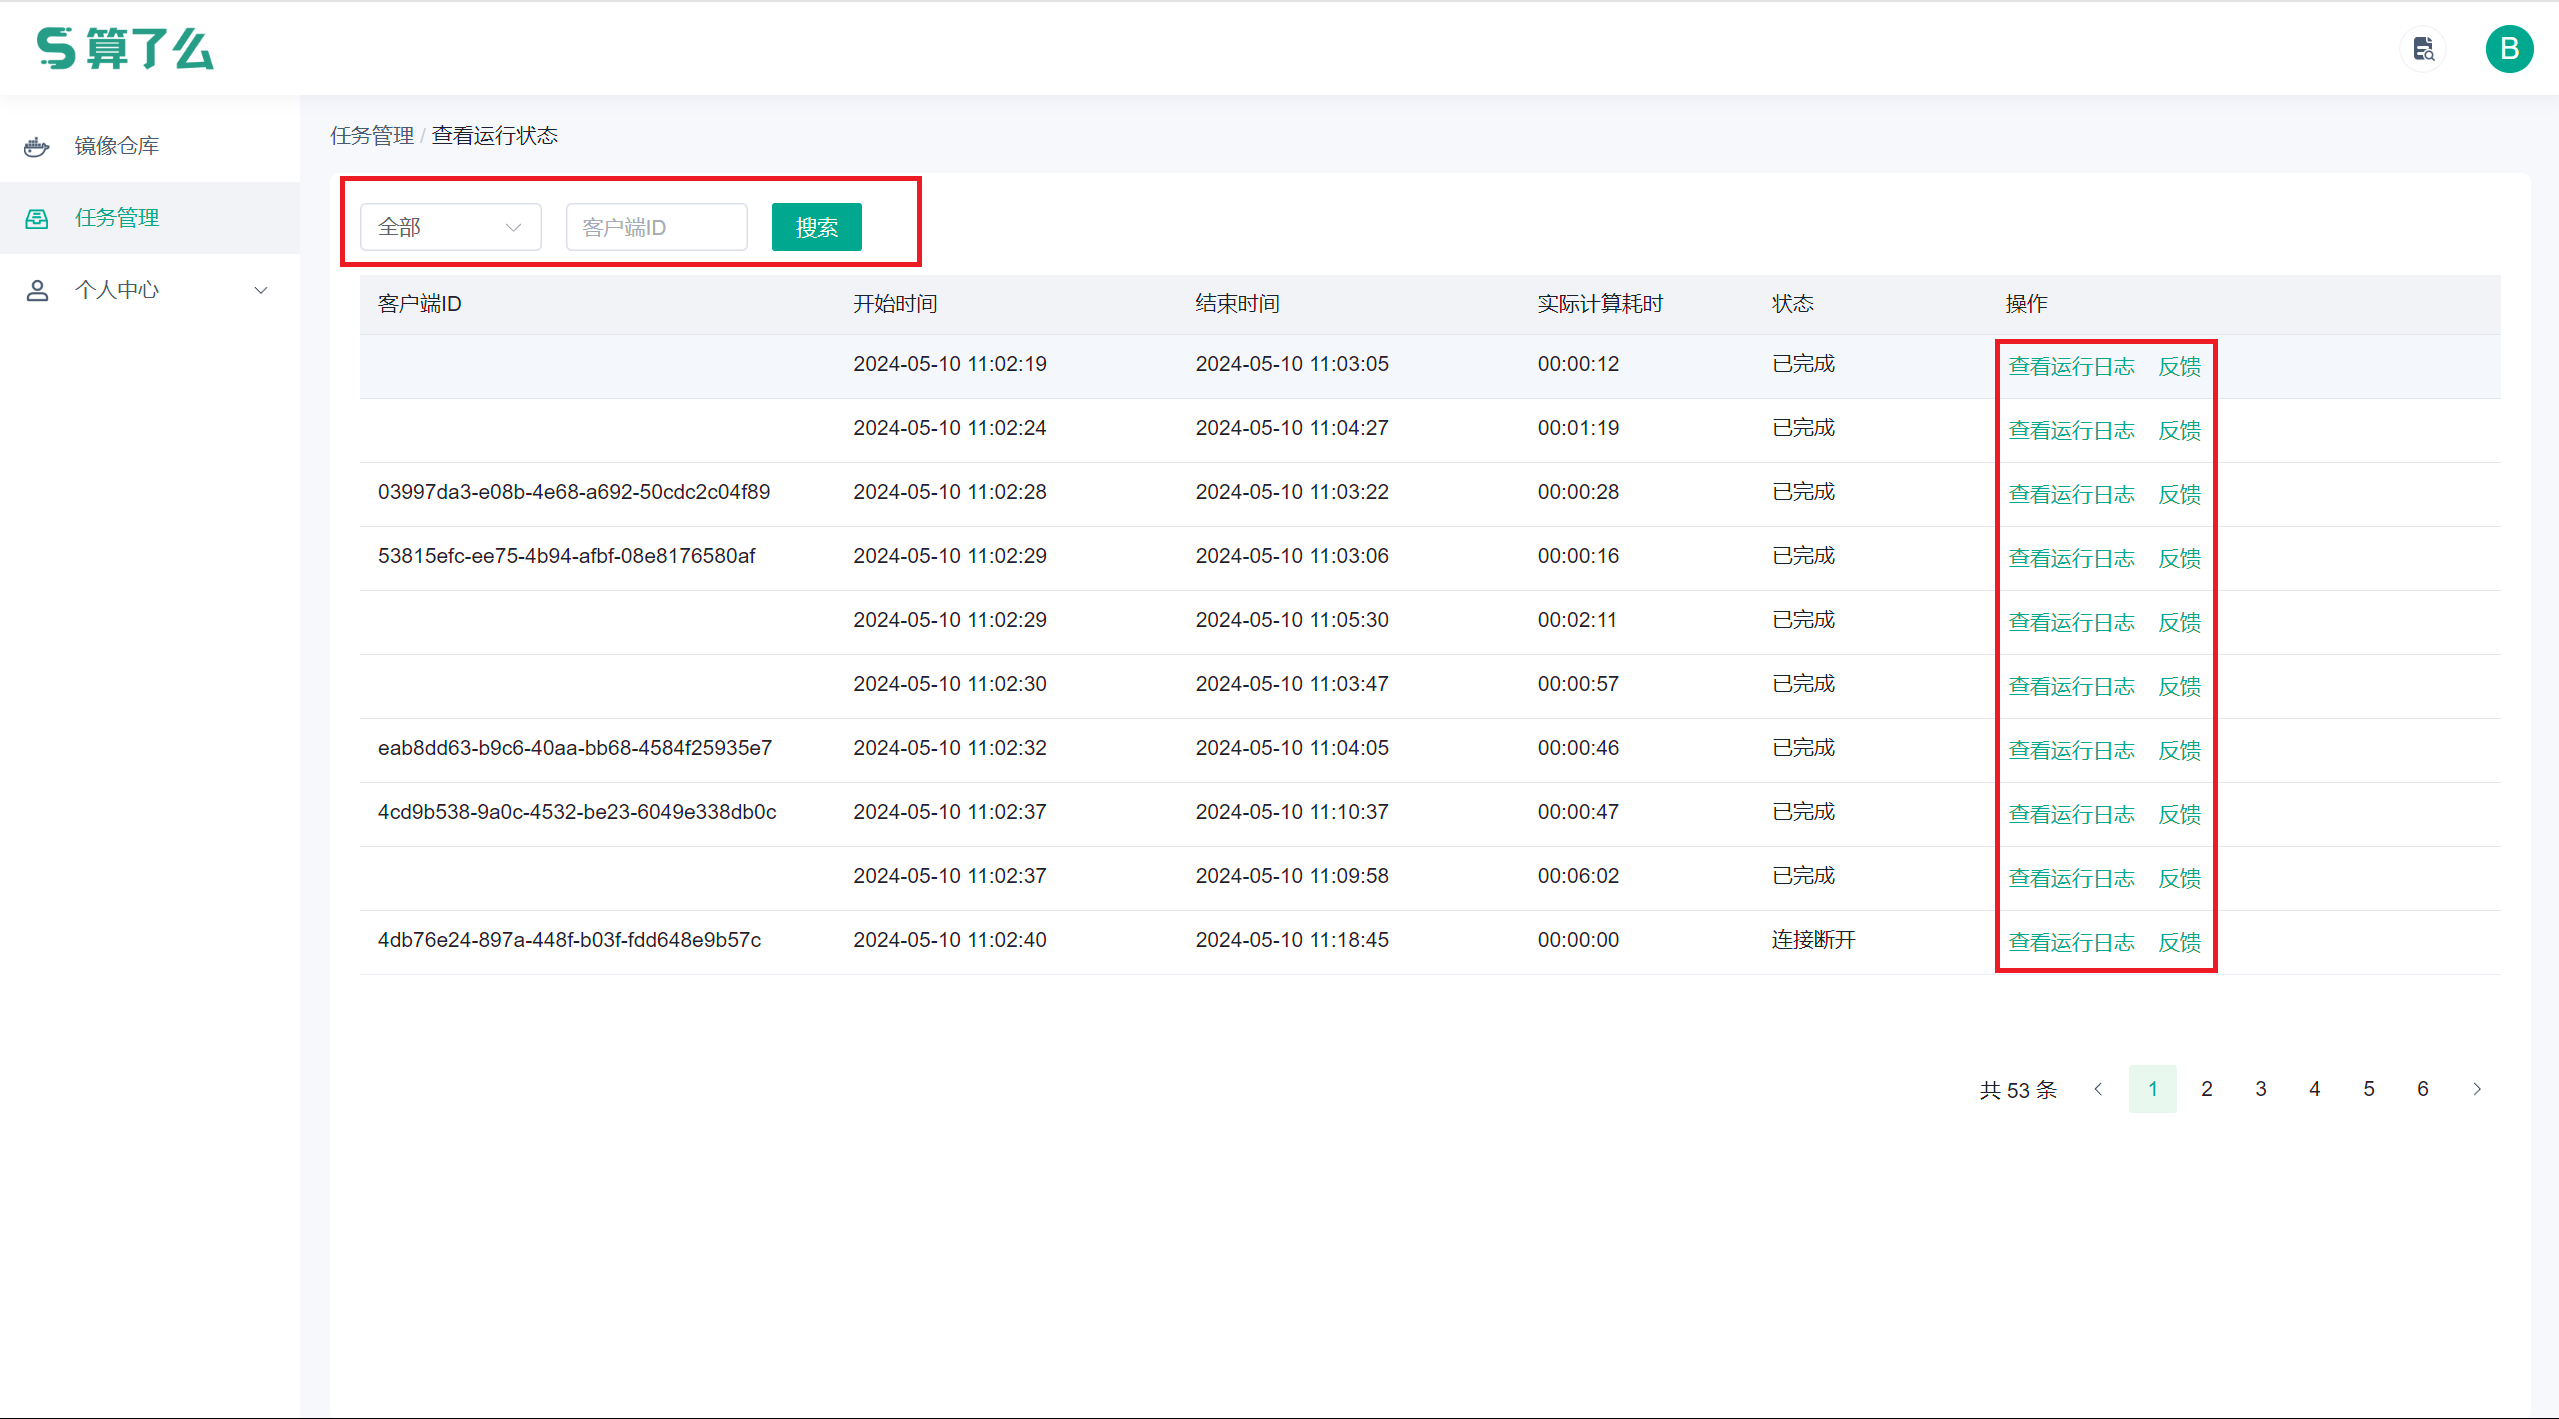The height and width of the screenshot is (1419, 2559).
Task: Click the 算了么 logo in the header
Action: tap(125, 48)
